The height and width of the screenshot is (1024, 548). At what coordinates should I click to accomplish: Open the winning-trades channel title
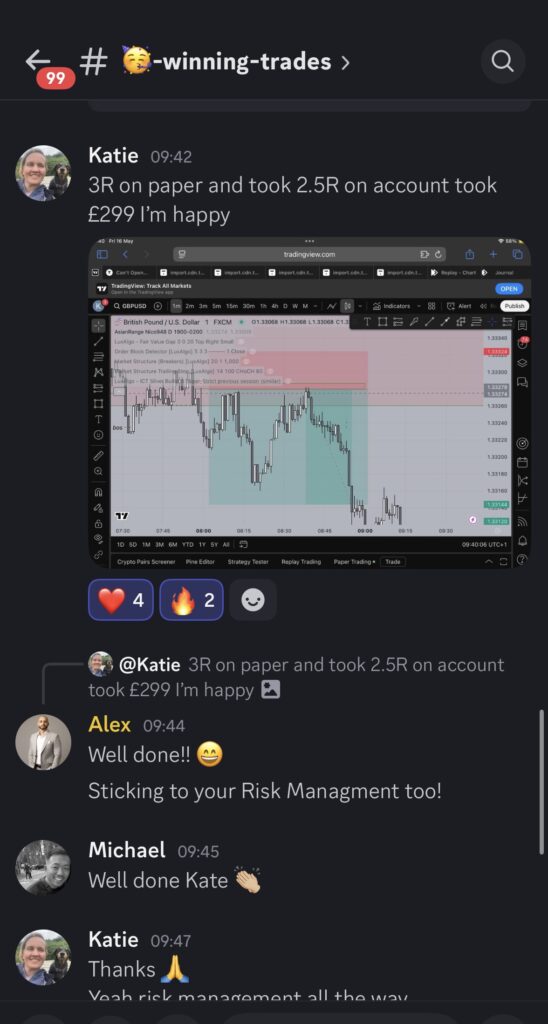(x=227, y=62)
